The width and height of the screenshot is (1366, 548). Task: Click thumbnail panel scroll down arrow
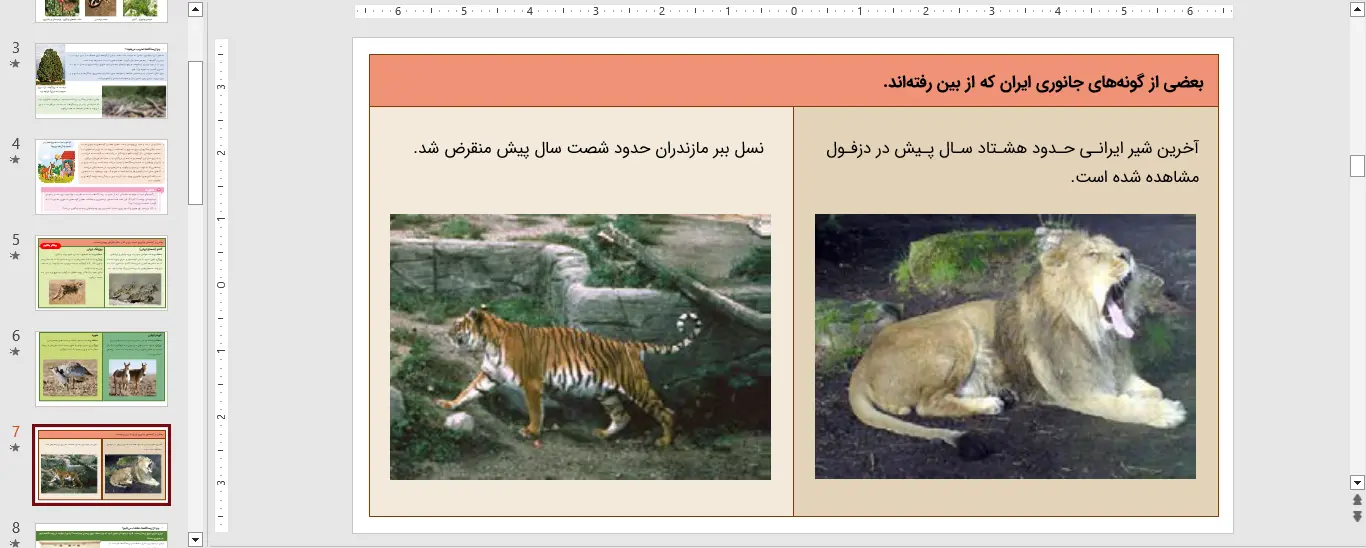pyautogui.click(x=195, y=539)
